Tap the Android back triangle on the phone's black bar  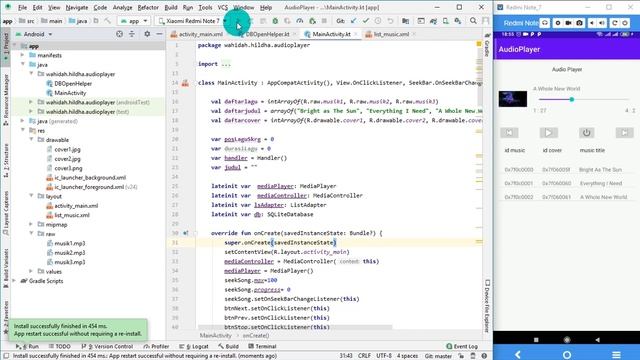point(598,340)
